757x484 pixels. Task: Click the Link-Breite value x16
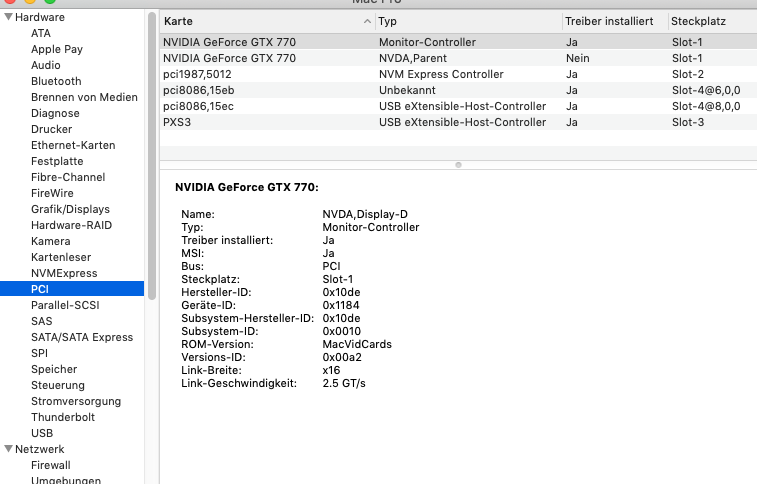(x=331, y=370)
